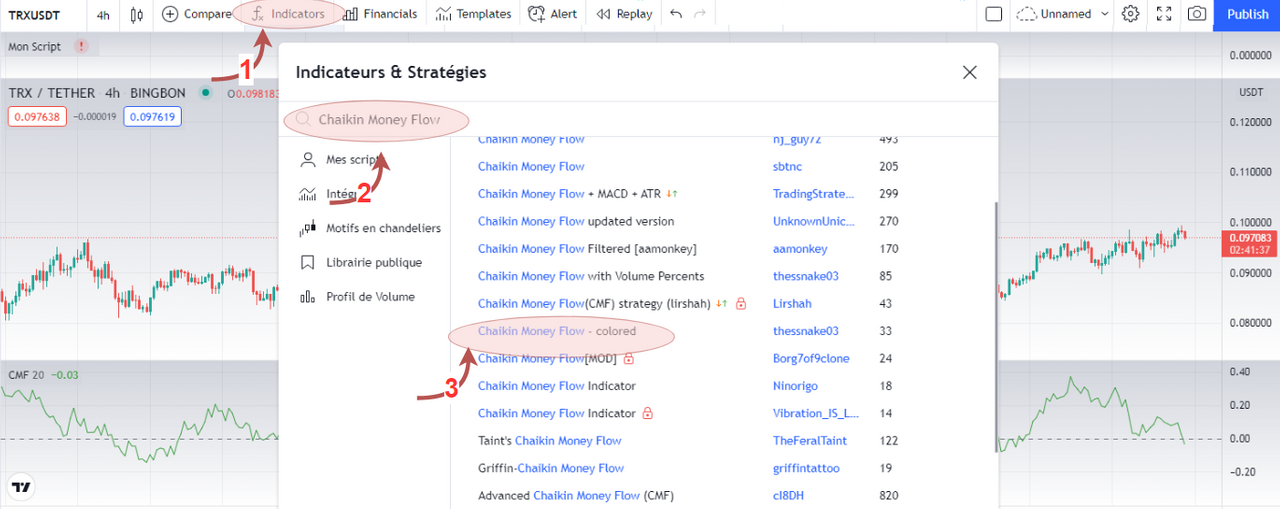The image size is (1280, 509).
Task: Open the Unnamed layout dropdown
Action: click(1063, 14)
